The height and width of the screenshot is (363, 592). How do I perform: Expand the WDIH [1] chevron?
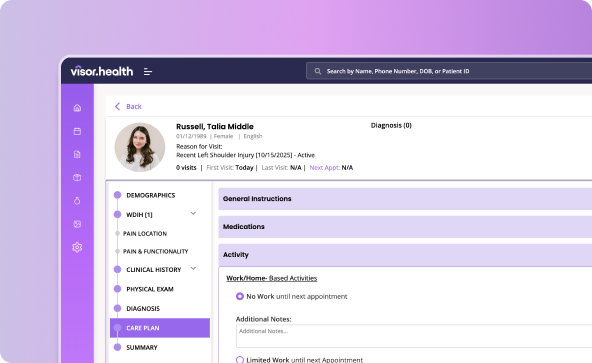(193, 214)
